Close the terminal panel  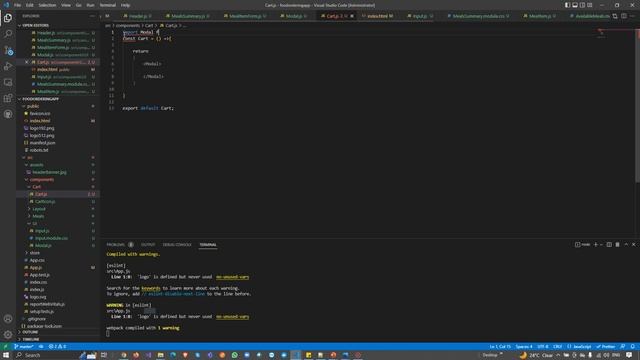(633, 244)
